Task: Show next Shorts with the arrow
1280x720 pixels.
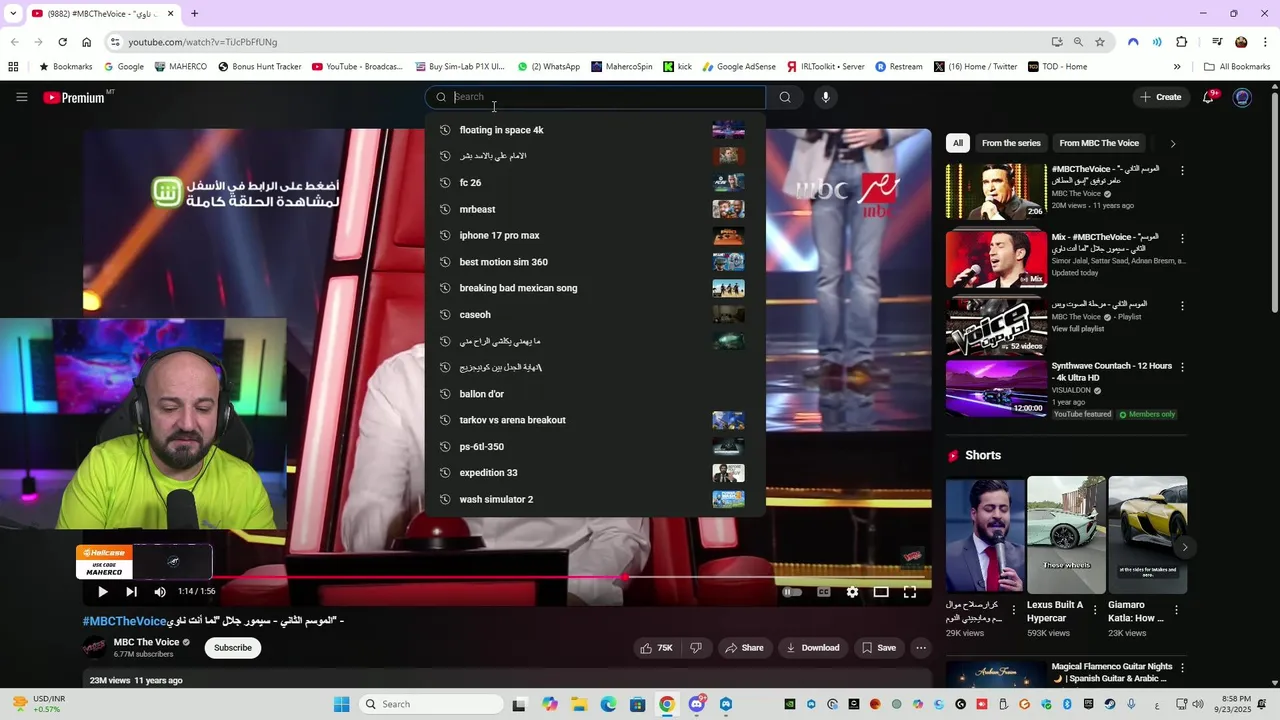Action: pos(1185,547)
